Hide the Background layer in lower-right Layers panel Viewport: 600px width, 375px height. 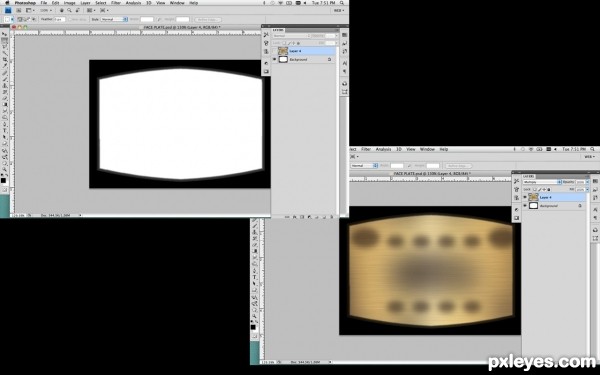[525, 206]
